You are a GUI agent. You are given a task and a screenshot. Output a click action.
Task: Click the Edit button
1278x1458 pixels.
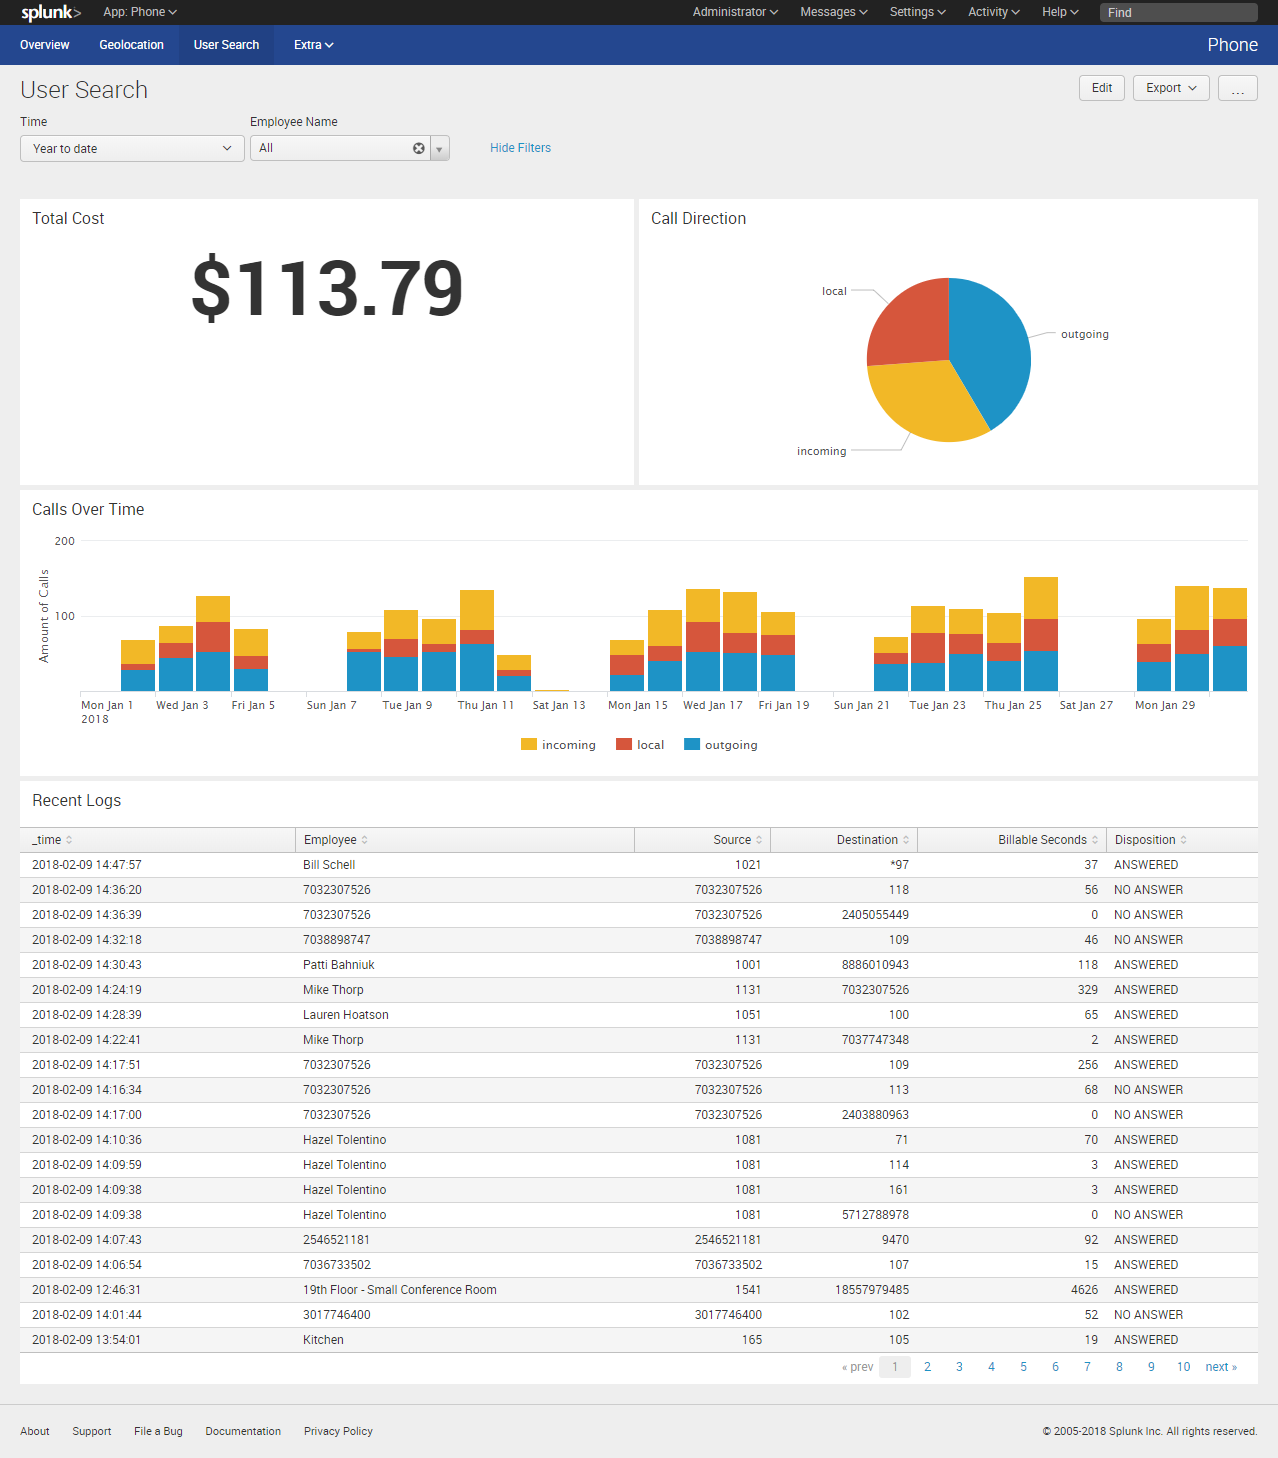pos(1102,88)
